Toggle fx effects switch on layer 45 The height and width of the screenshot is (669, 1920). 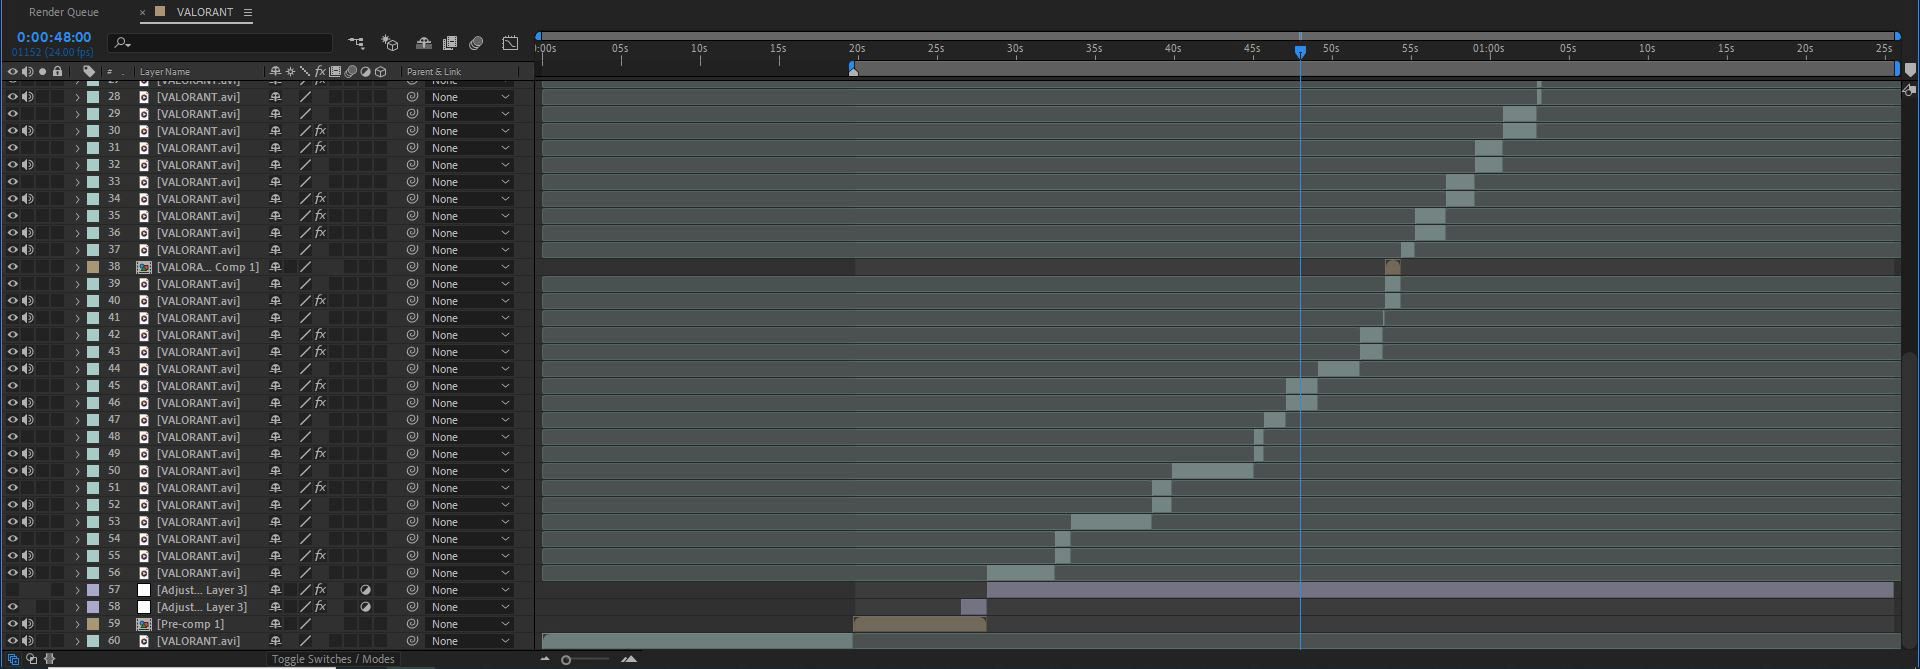coord(320,386)
